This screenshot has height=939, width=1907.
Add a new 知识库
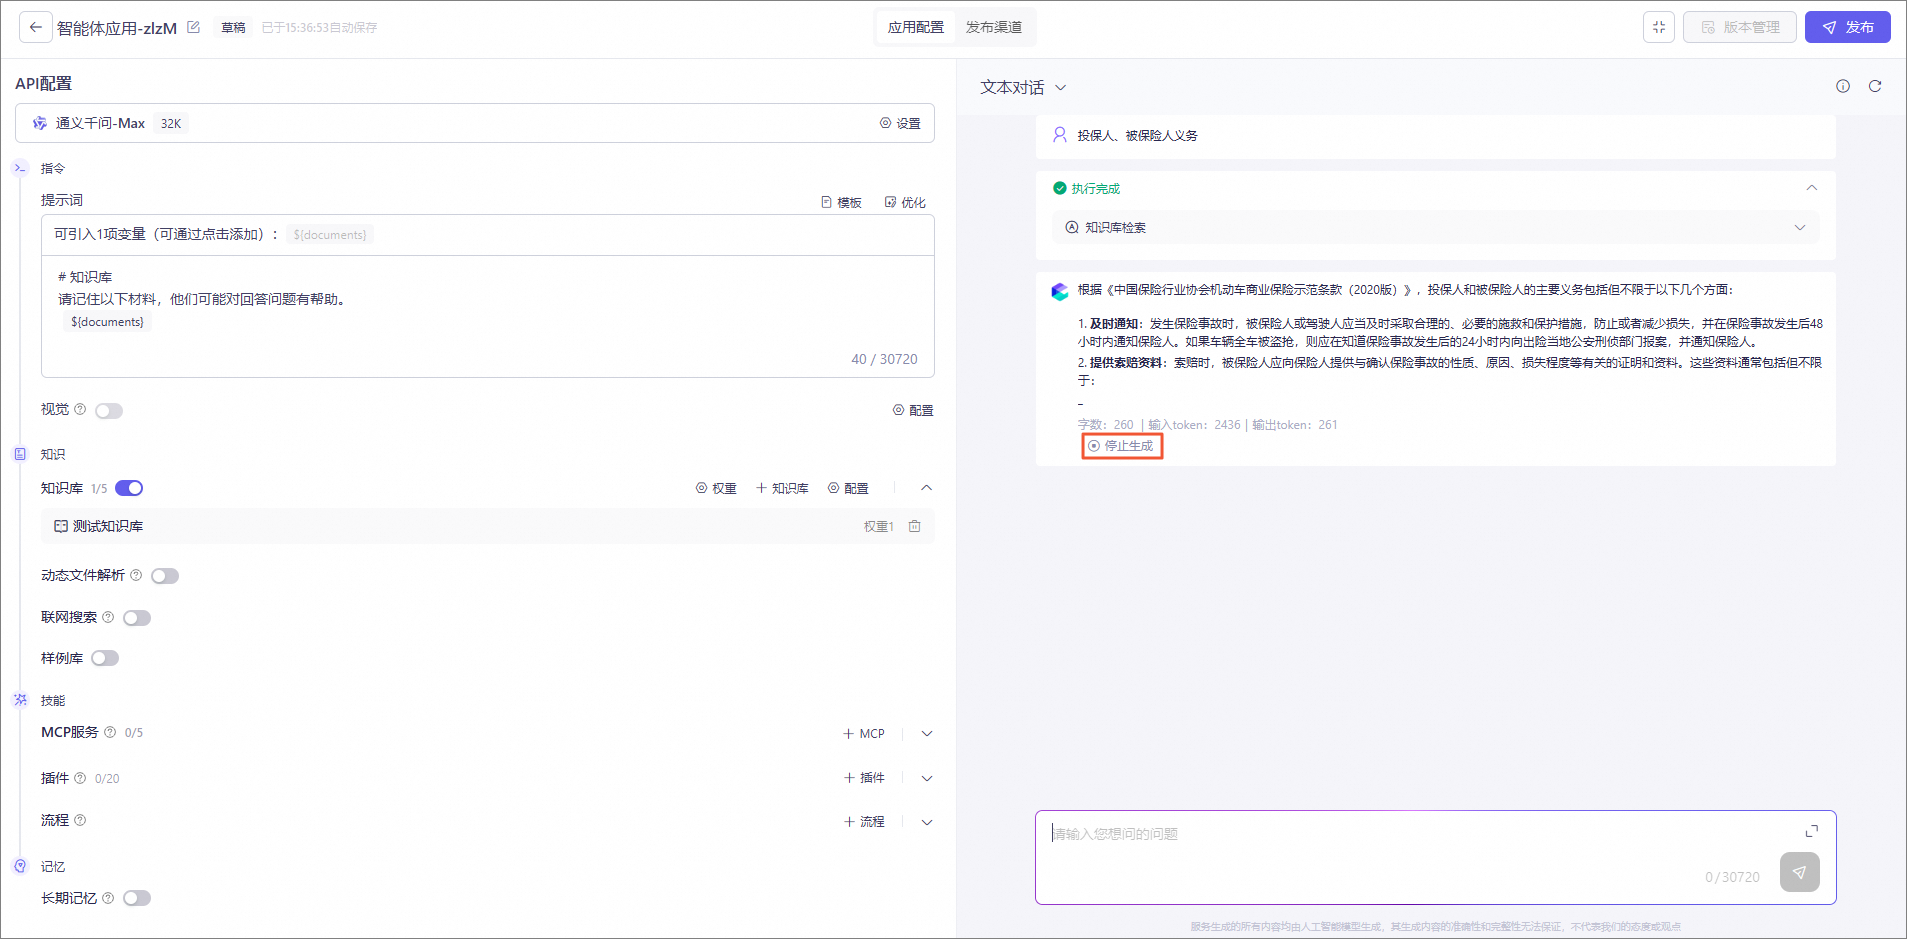782,488
